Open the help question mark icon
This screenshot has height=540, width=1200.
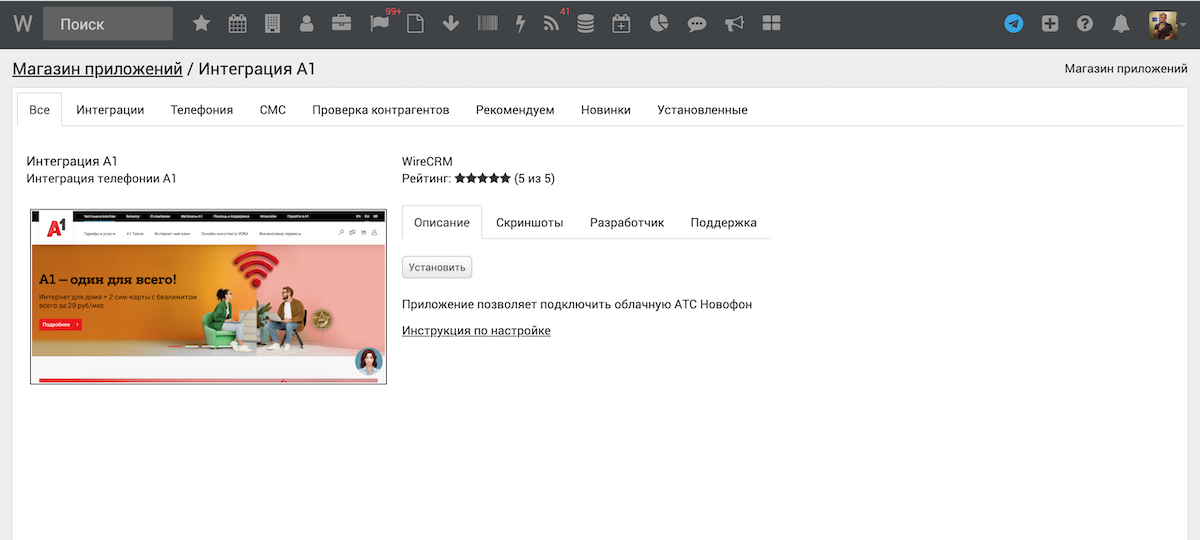click(1085, 24)
